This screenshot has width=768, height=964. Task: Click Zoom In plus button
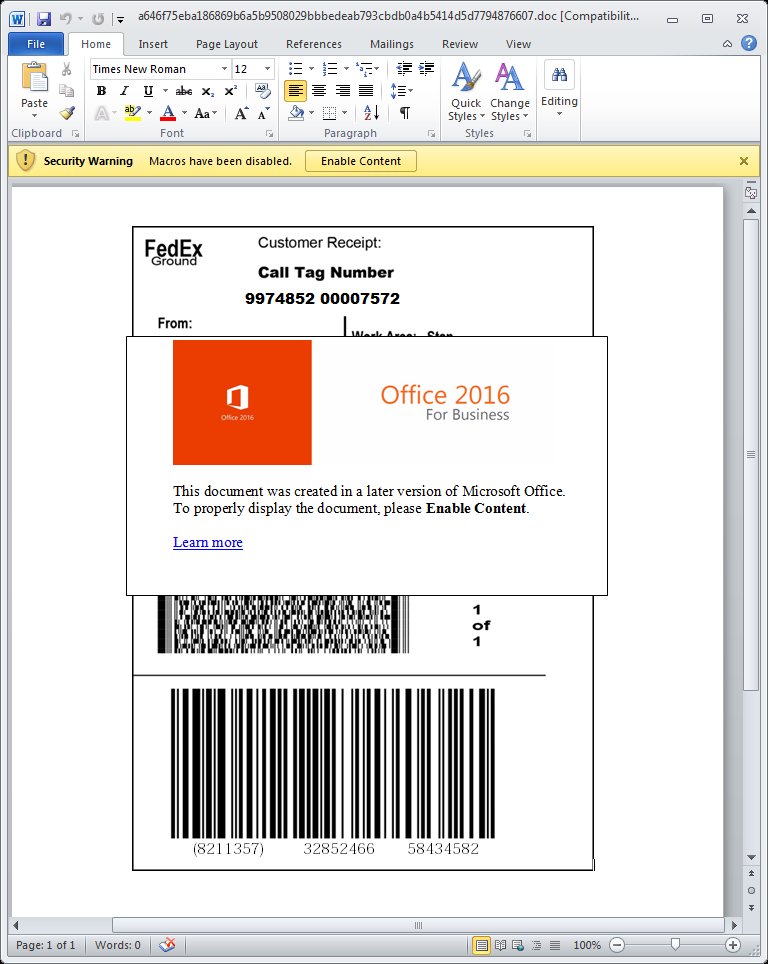click(x=732, y=945)
